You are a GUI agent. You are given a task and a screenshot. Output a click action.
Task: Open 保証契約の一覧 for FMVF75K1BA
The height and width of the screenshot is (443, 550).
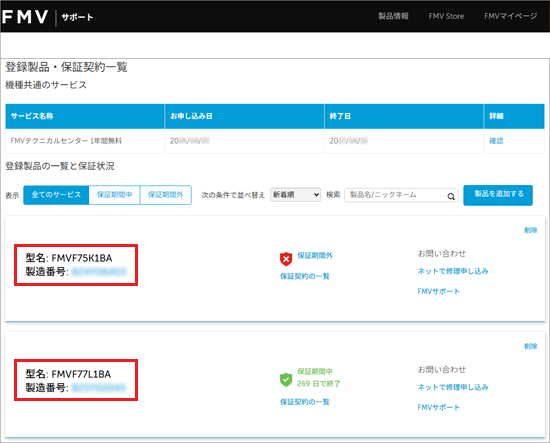(305, 276)
